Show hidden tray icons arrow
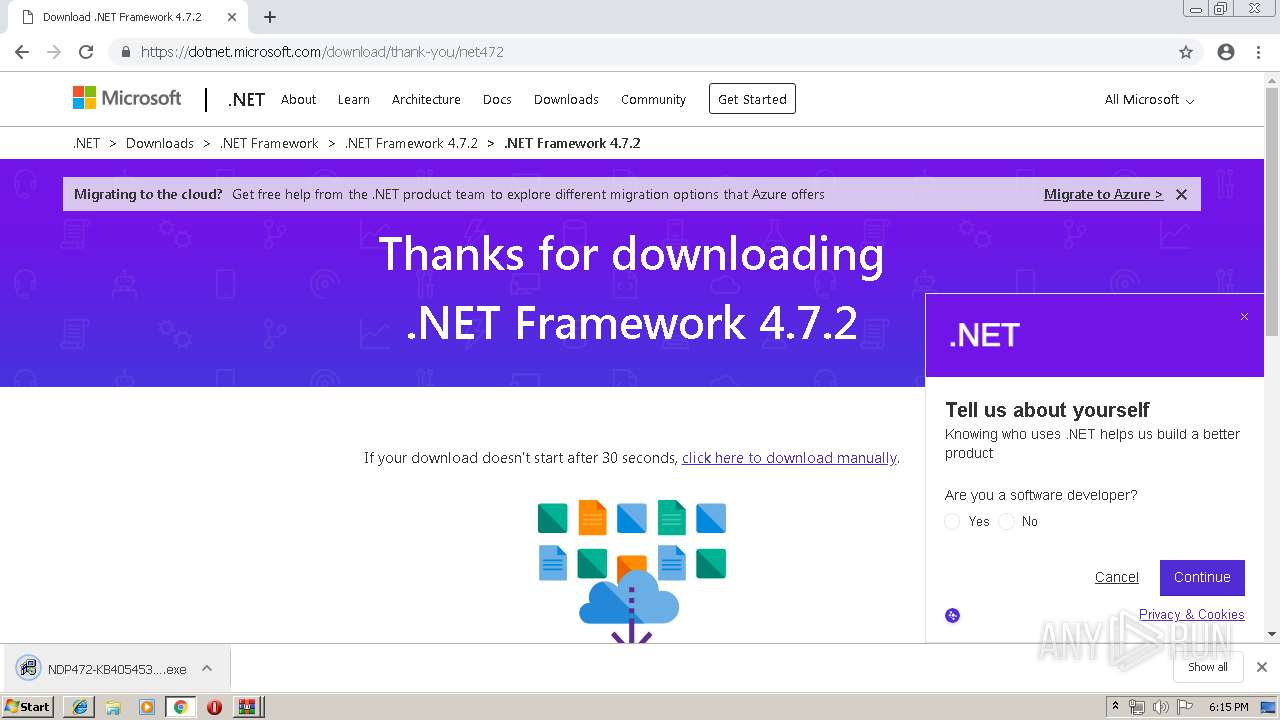This screenshot has height=720, width=1280. point(1115,707)
